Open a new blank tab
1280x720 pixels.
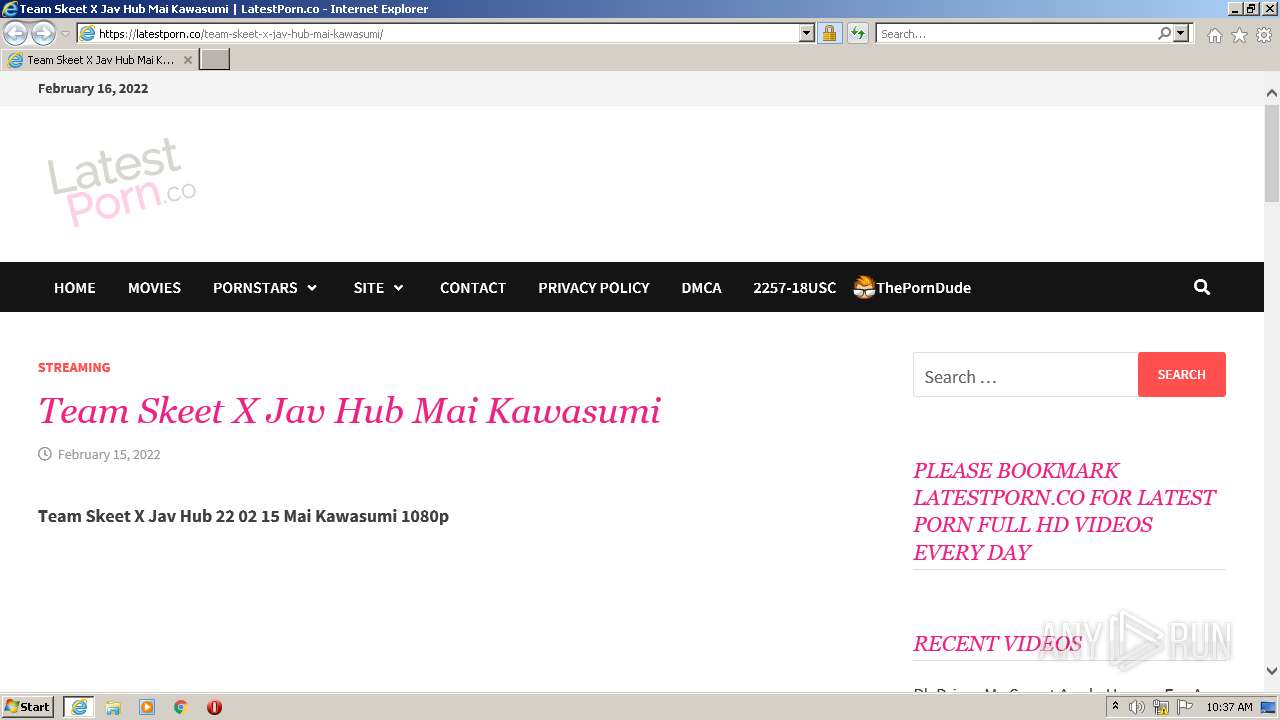[x=215, y=60]
